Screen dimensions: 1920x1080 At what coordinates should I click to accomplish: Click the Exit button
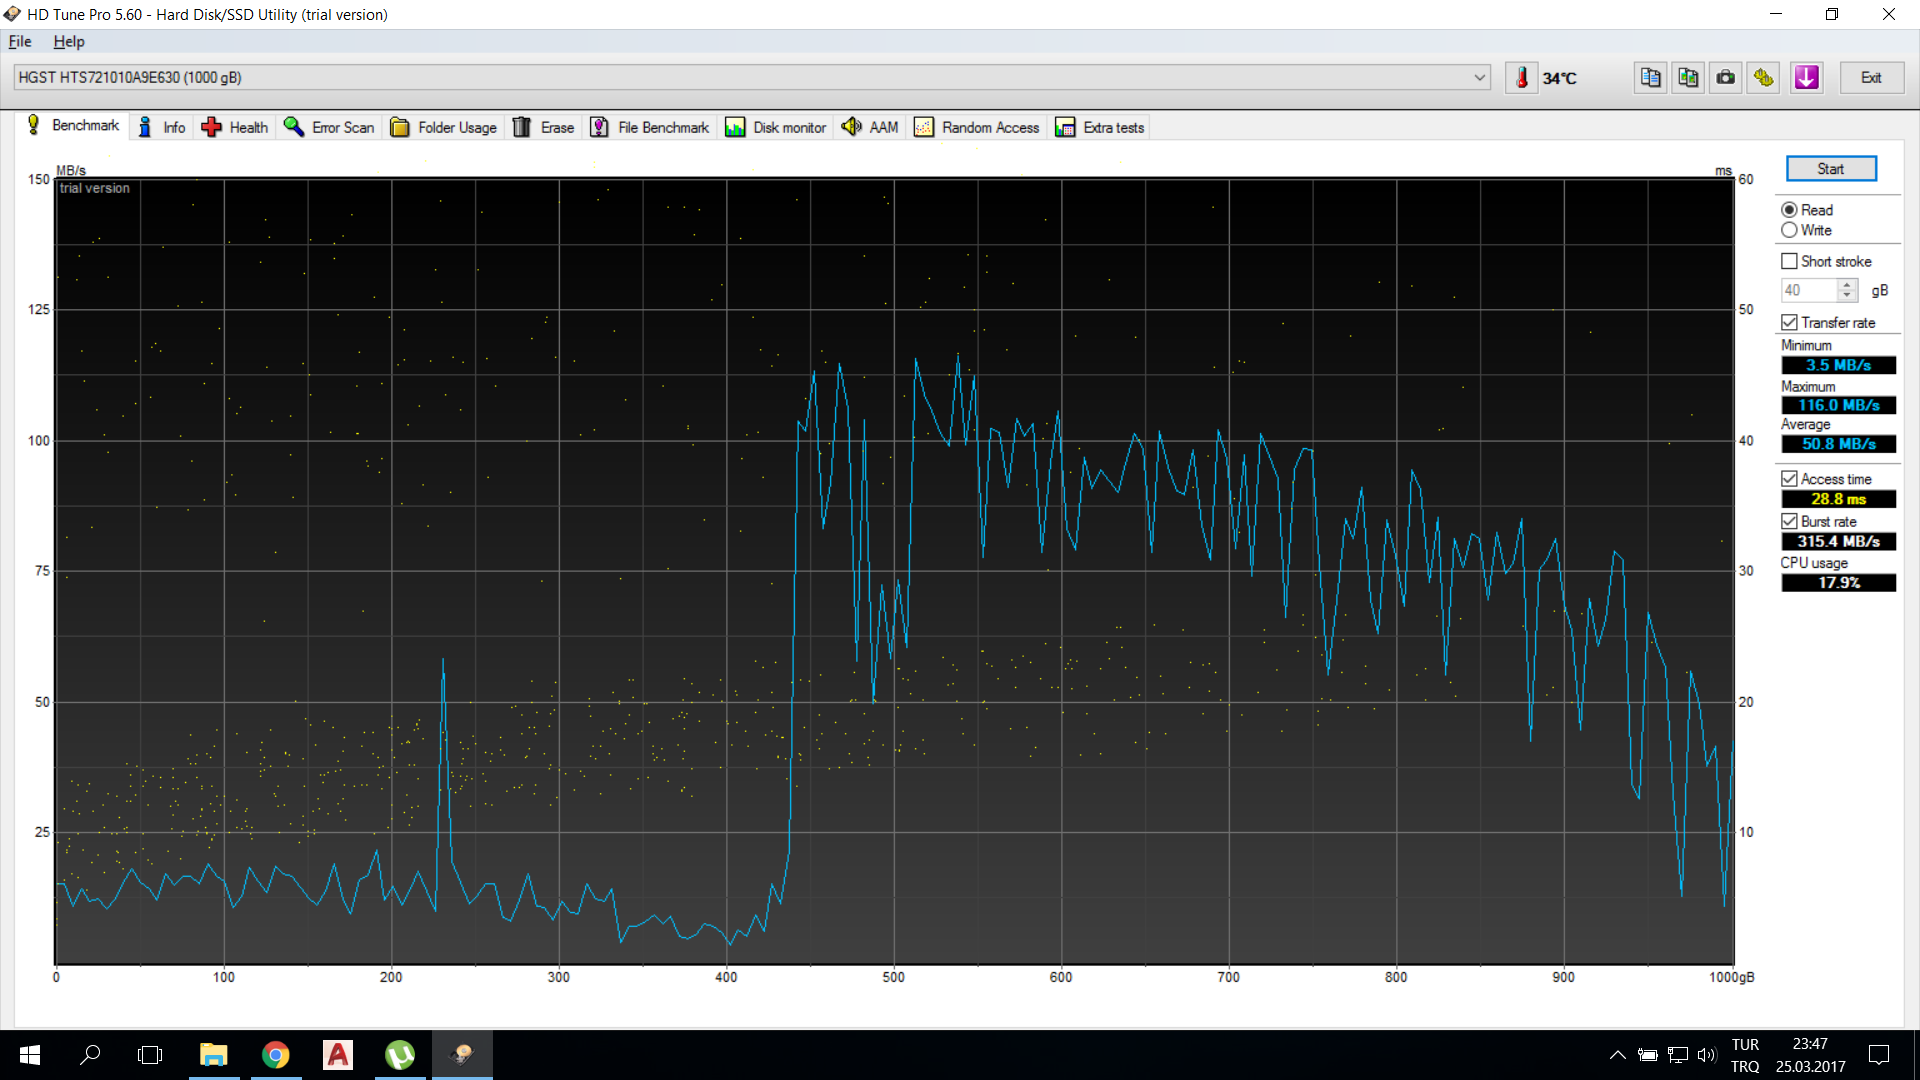click(1871, 78)
